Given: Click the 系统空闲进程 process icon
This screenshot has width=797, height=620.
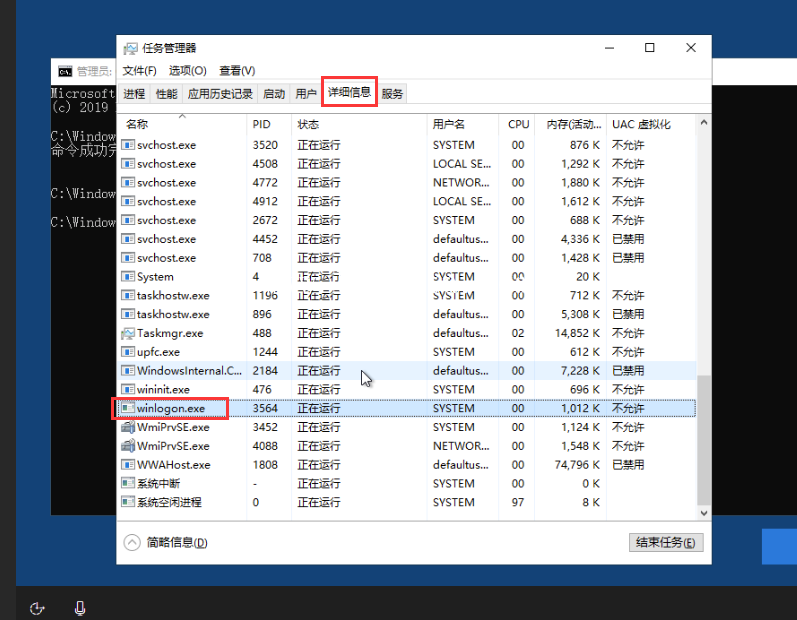Looking at the screenshot, I should (x=128, y=502).
